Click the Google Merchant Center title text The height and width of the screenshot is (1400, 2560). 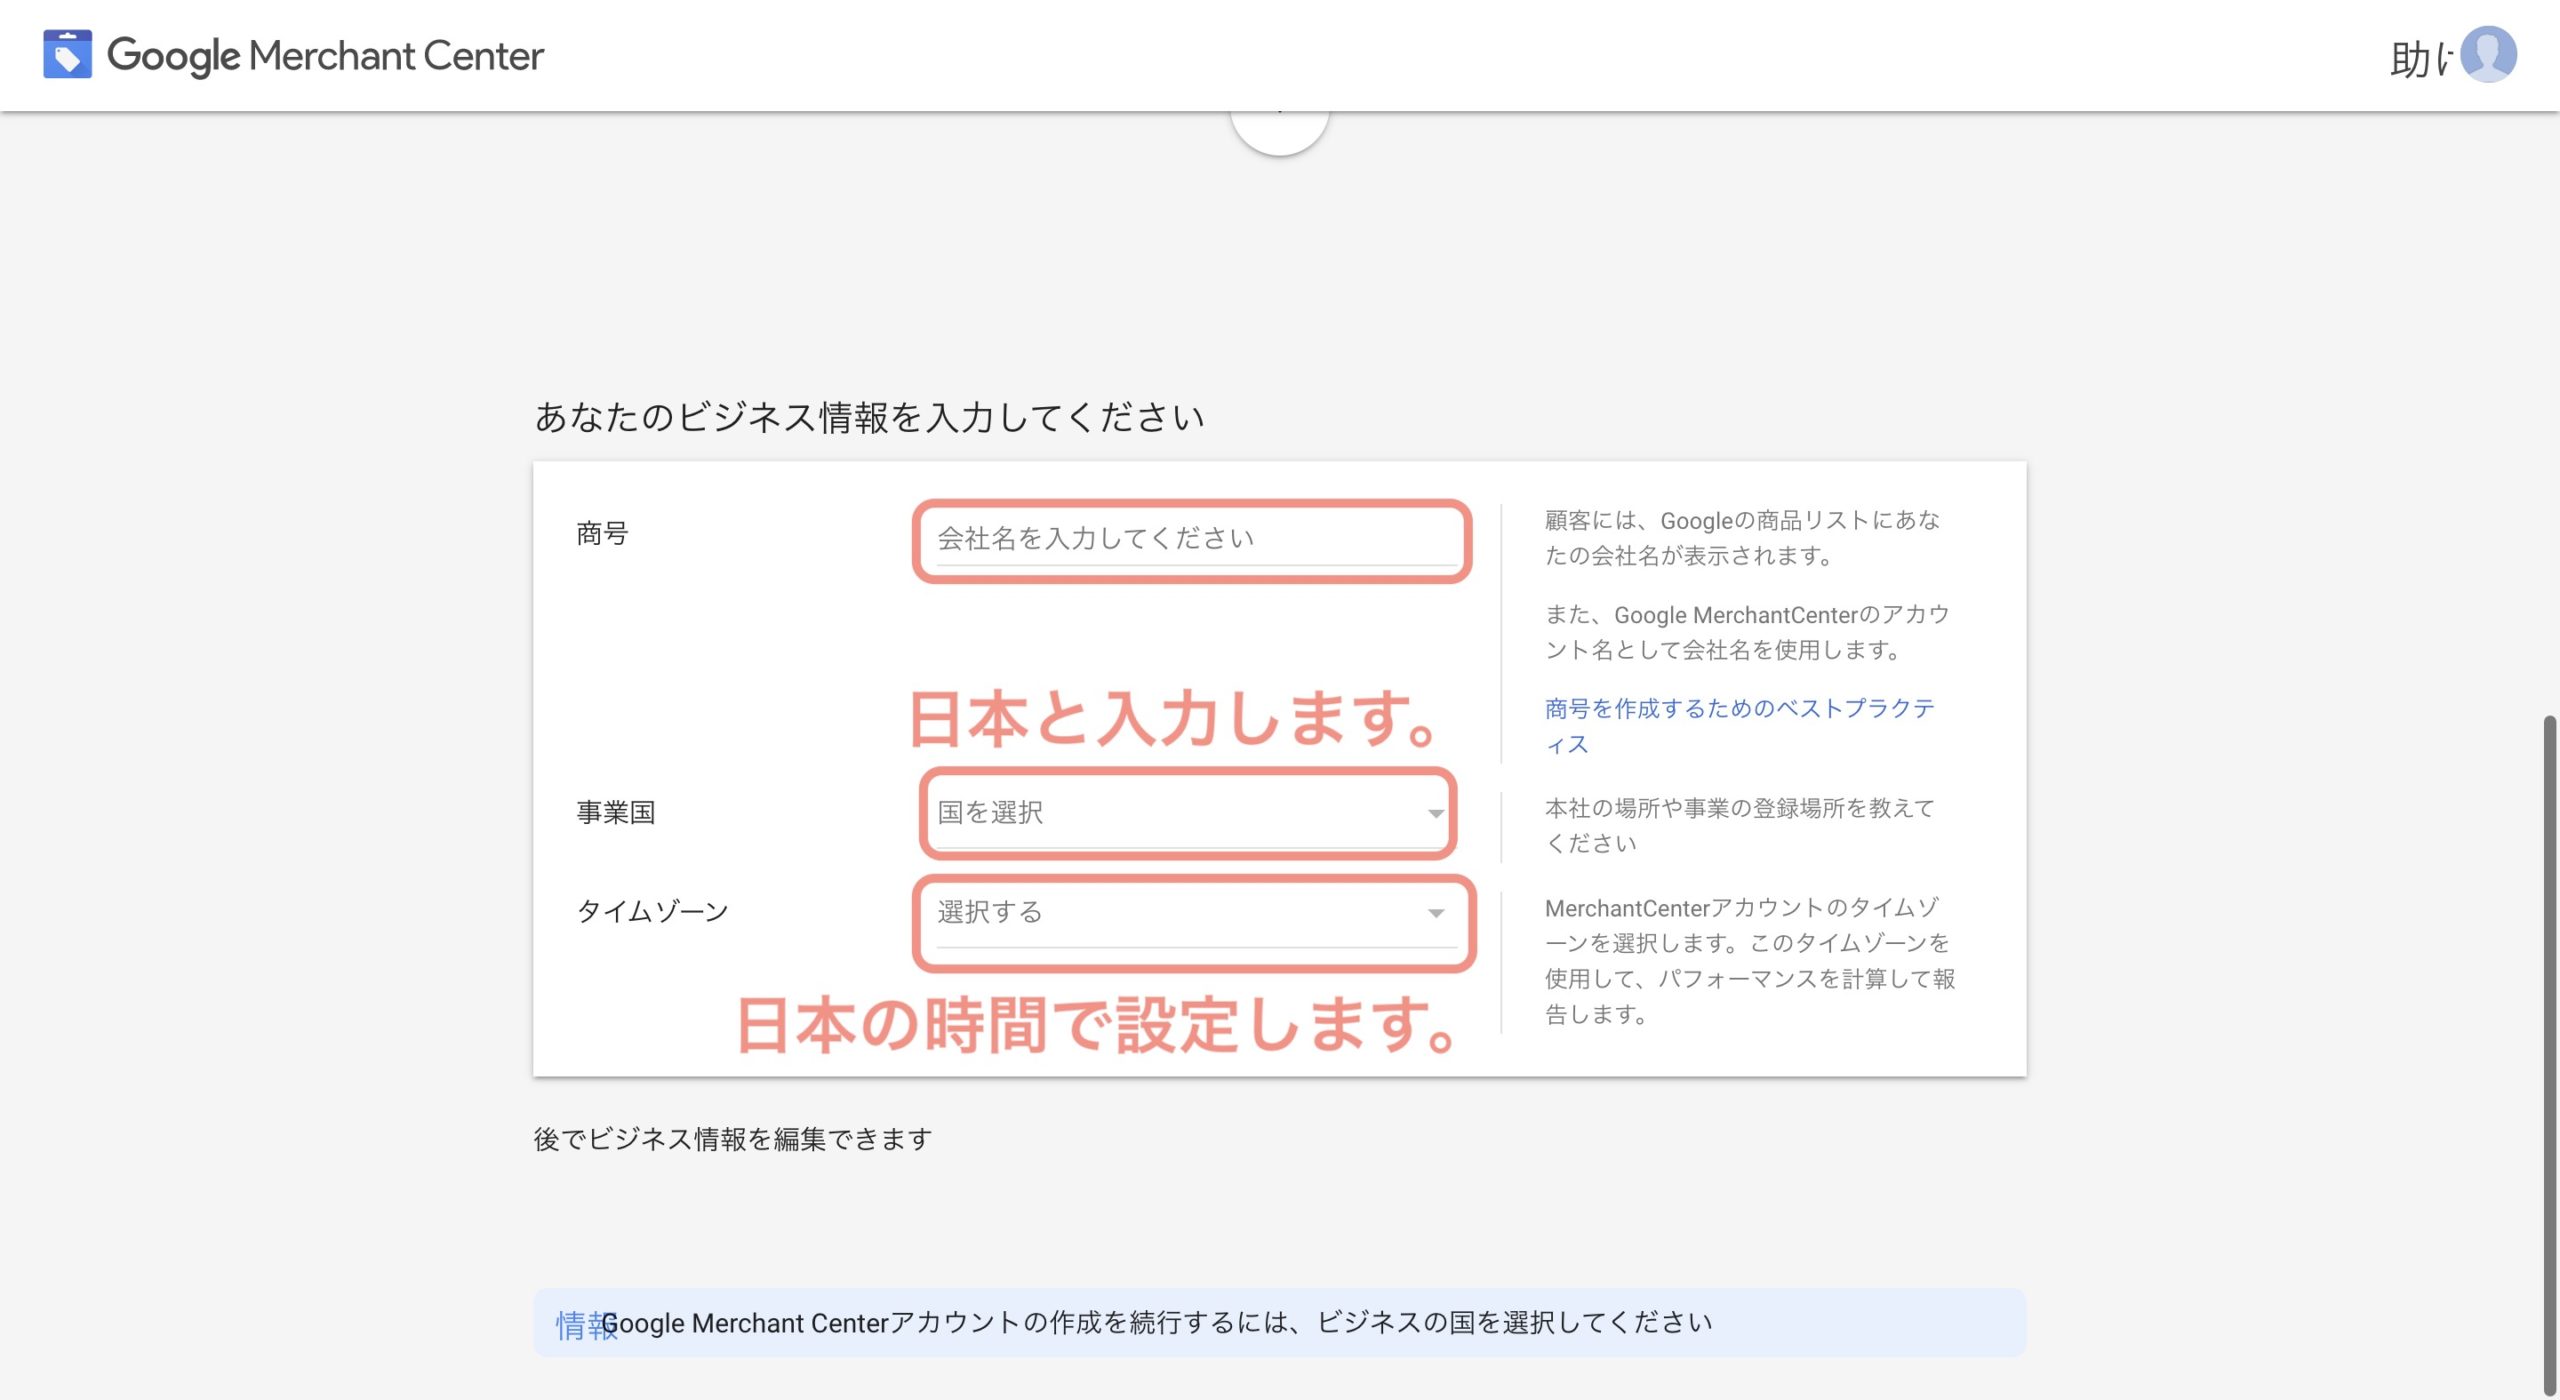(x=326, y=56)
